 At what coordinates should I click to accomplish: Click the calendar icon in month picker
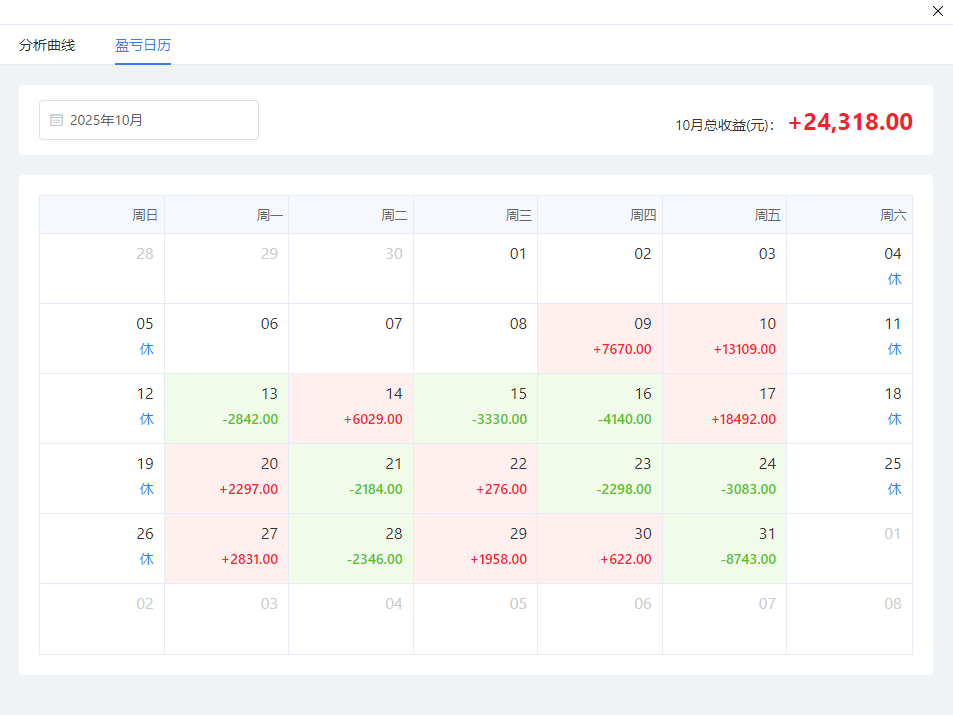(57, 120)
